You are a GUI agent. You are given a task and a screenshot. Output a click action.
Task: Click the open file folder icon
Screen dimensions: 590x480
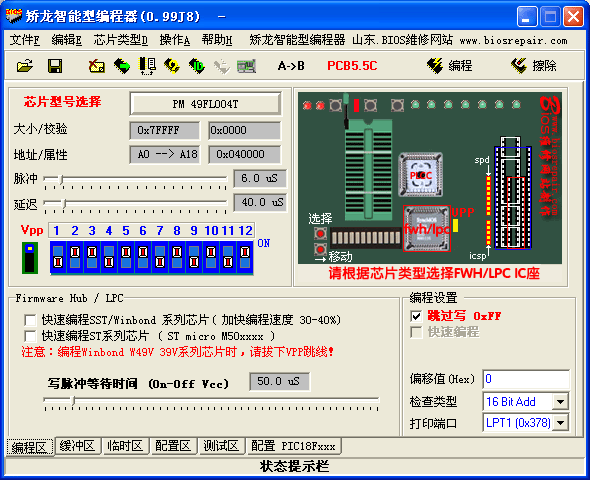(x=25, y=66)
